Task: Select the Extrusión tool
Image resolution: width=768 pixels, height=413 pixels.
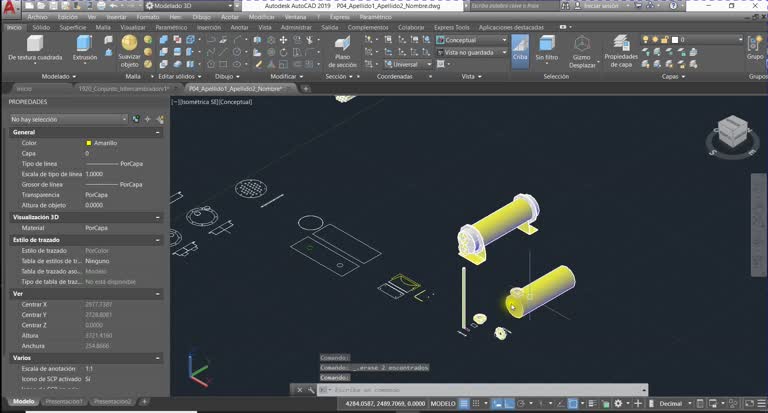Action: [x=85, y=49]
